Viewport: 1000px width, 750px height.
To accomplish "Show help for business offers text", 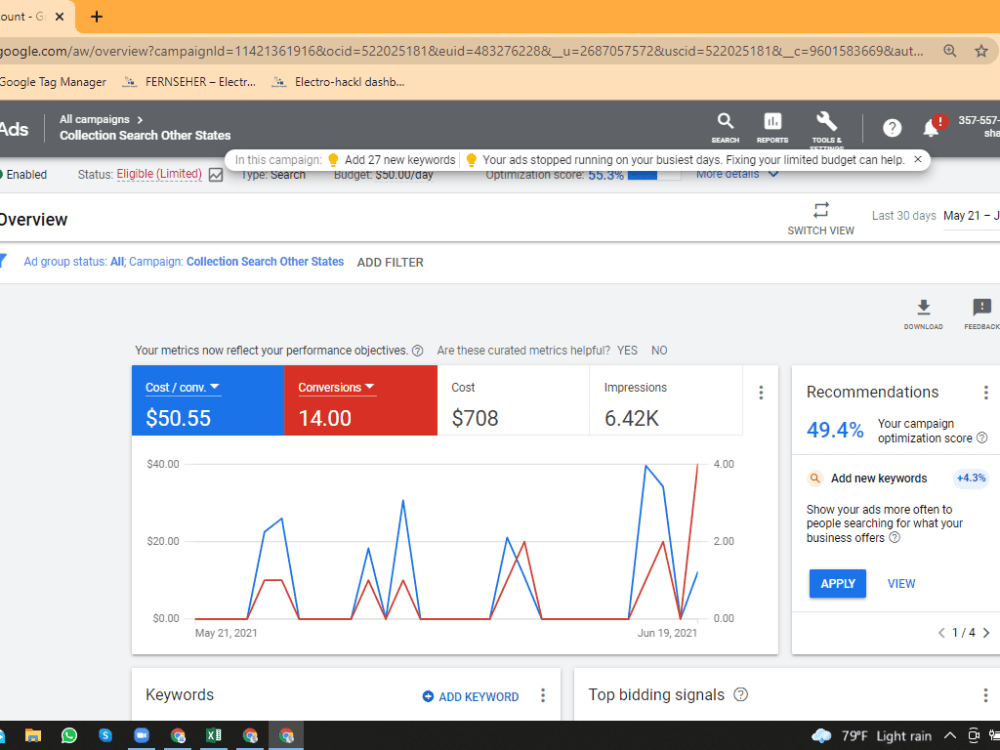I will [895, 538].
